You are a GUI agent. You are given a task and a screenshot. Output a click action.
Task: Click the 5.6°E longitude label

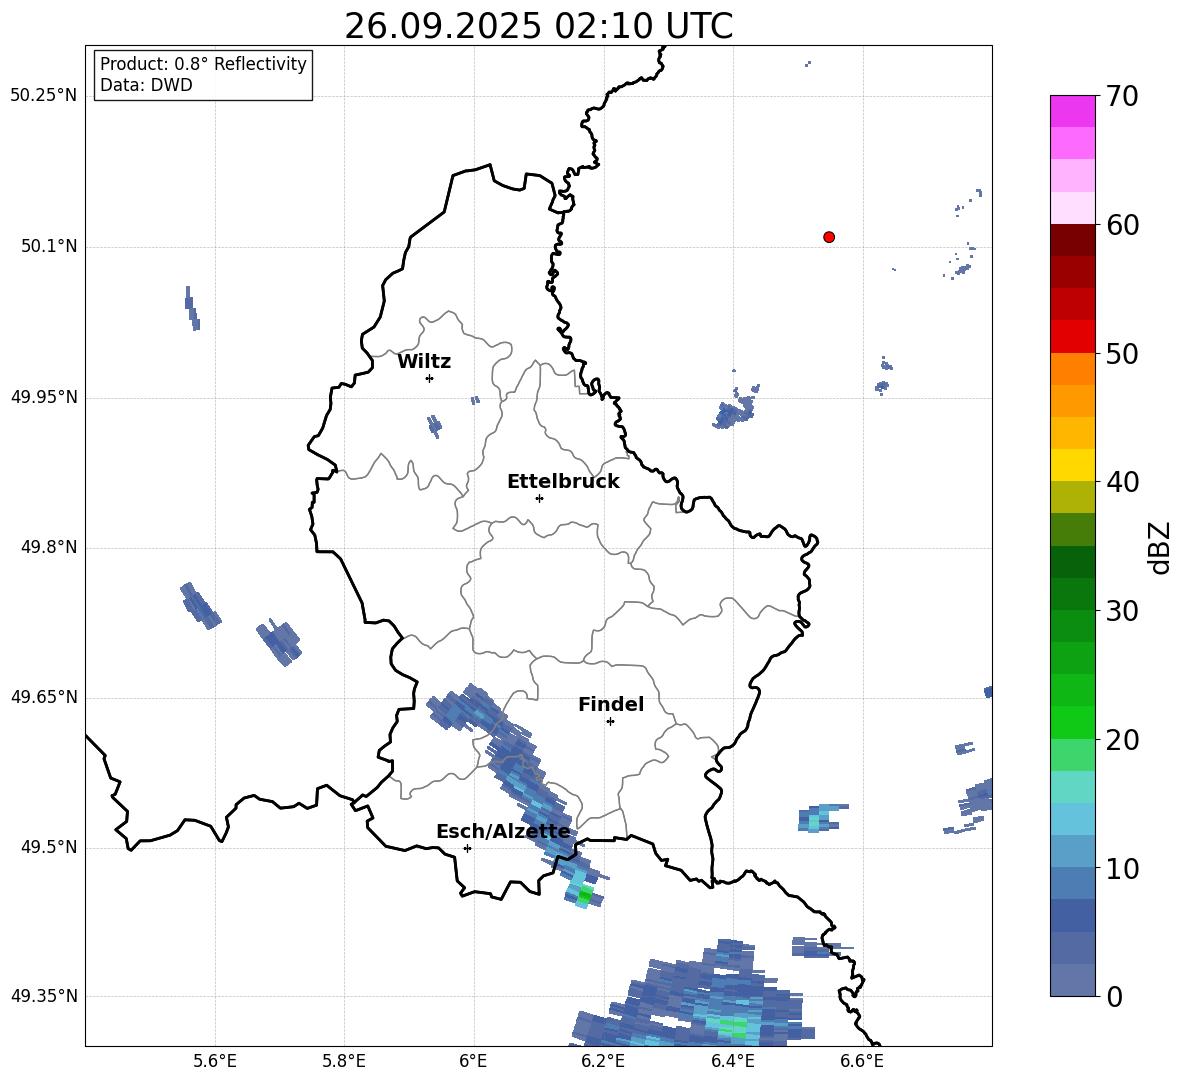[215, 1061]
